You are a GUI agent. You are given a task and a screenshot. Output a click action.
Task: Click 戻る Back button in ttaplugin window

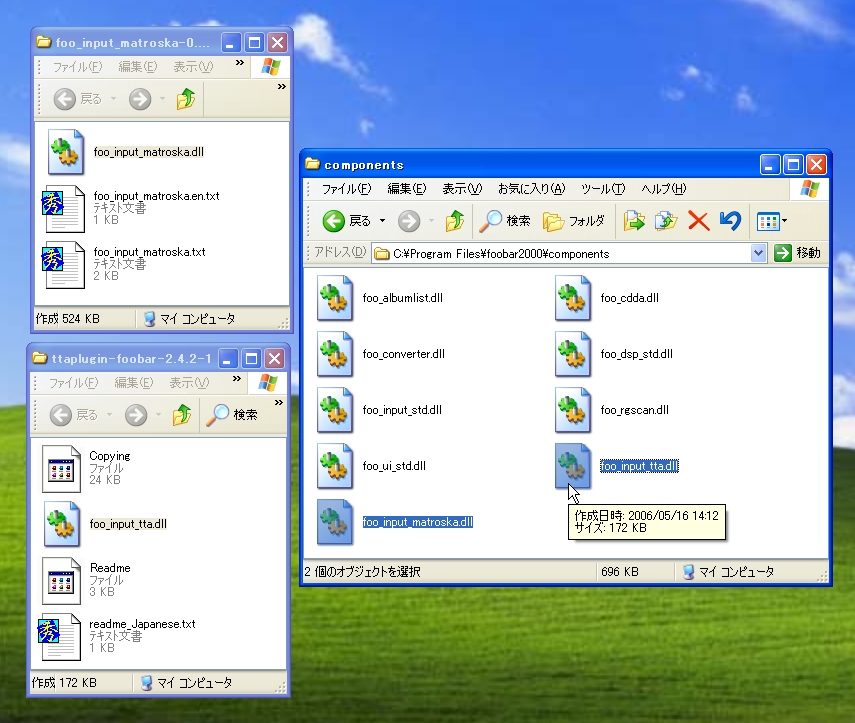coord(75,415)
